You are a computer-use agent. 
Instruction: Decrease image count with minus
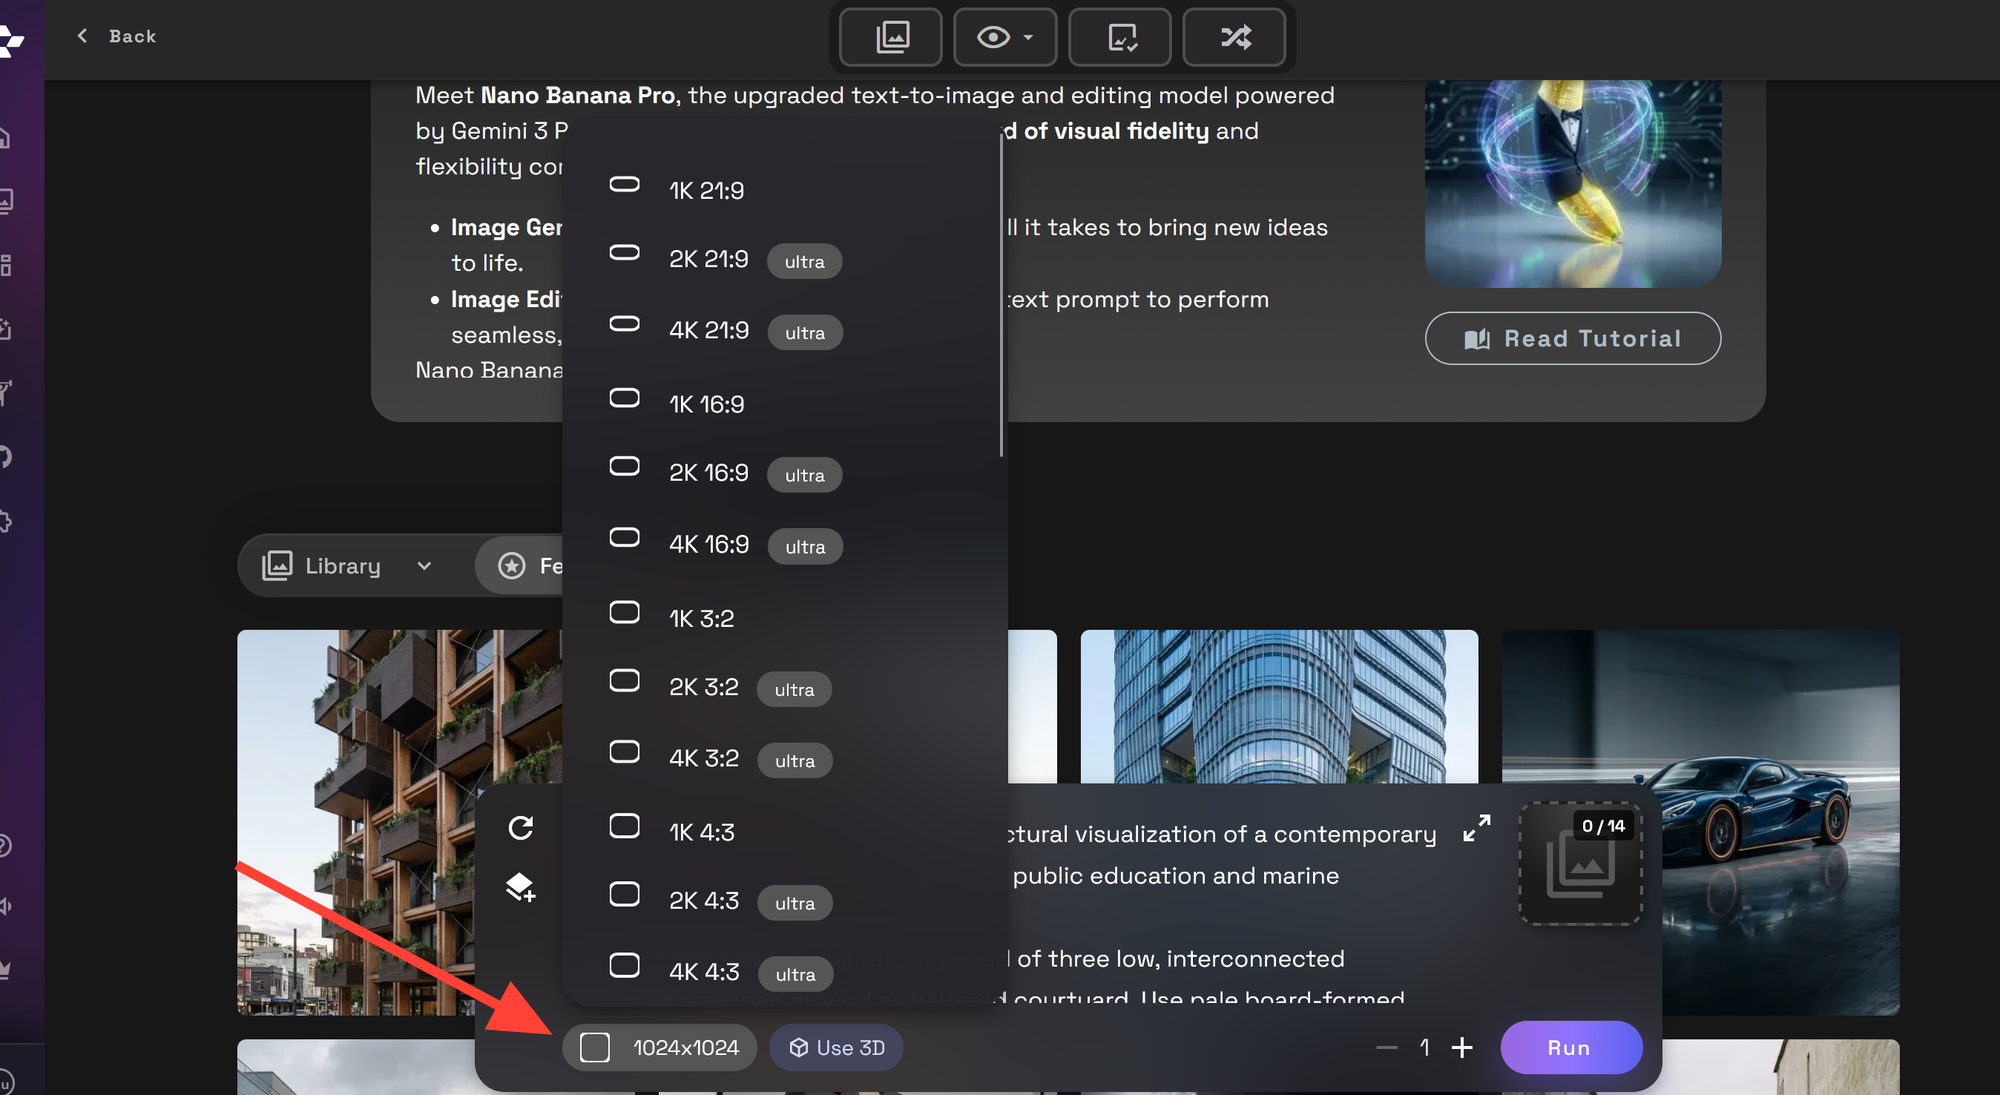coord(1386,1048)
